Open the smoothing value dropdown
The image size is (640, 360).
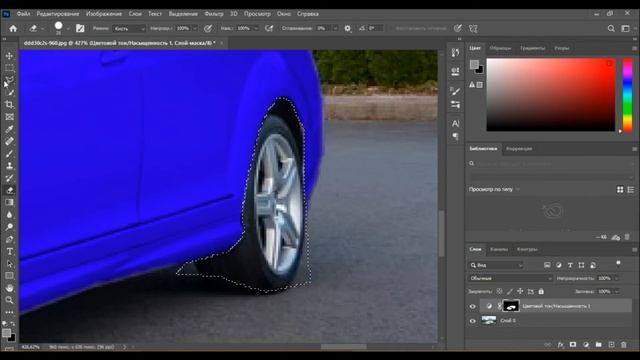pyautogui.click(x=335, y=29)
